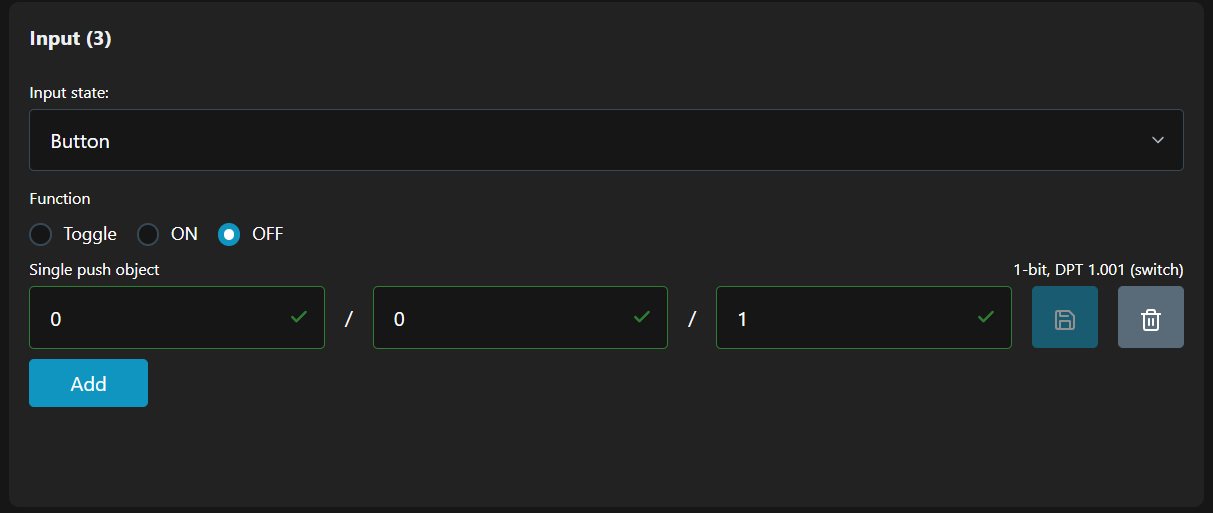Click the green checkmark in the third address field

(985, 317)
